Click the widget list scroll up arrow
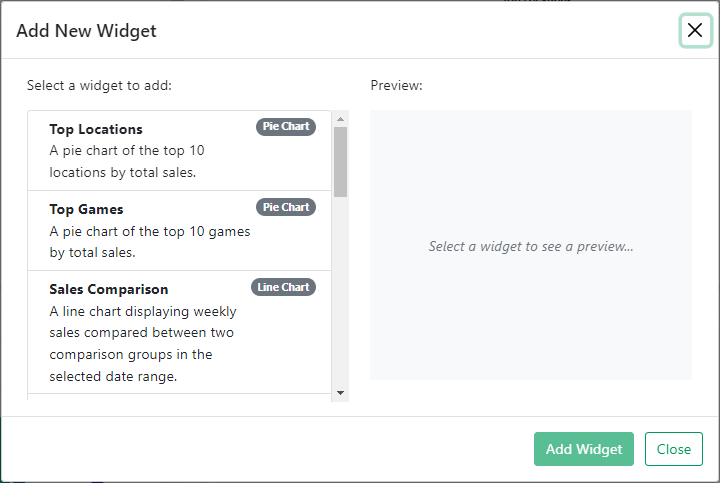This screenshot has width=720, height=483. point(340,118)
